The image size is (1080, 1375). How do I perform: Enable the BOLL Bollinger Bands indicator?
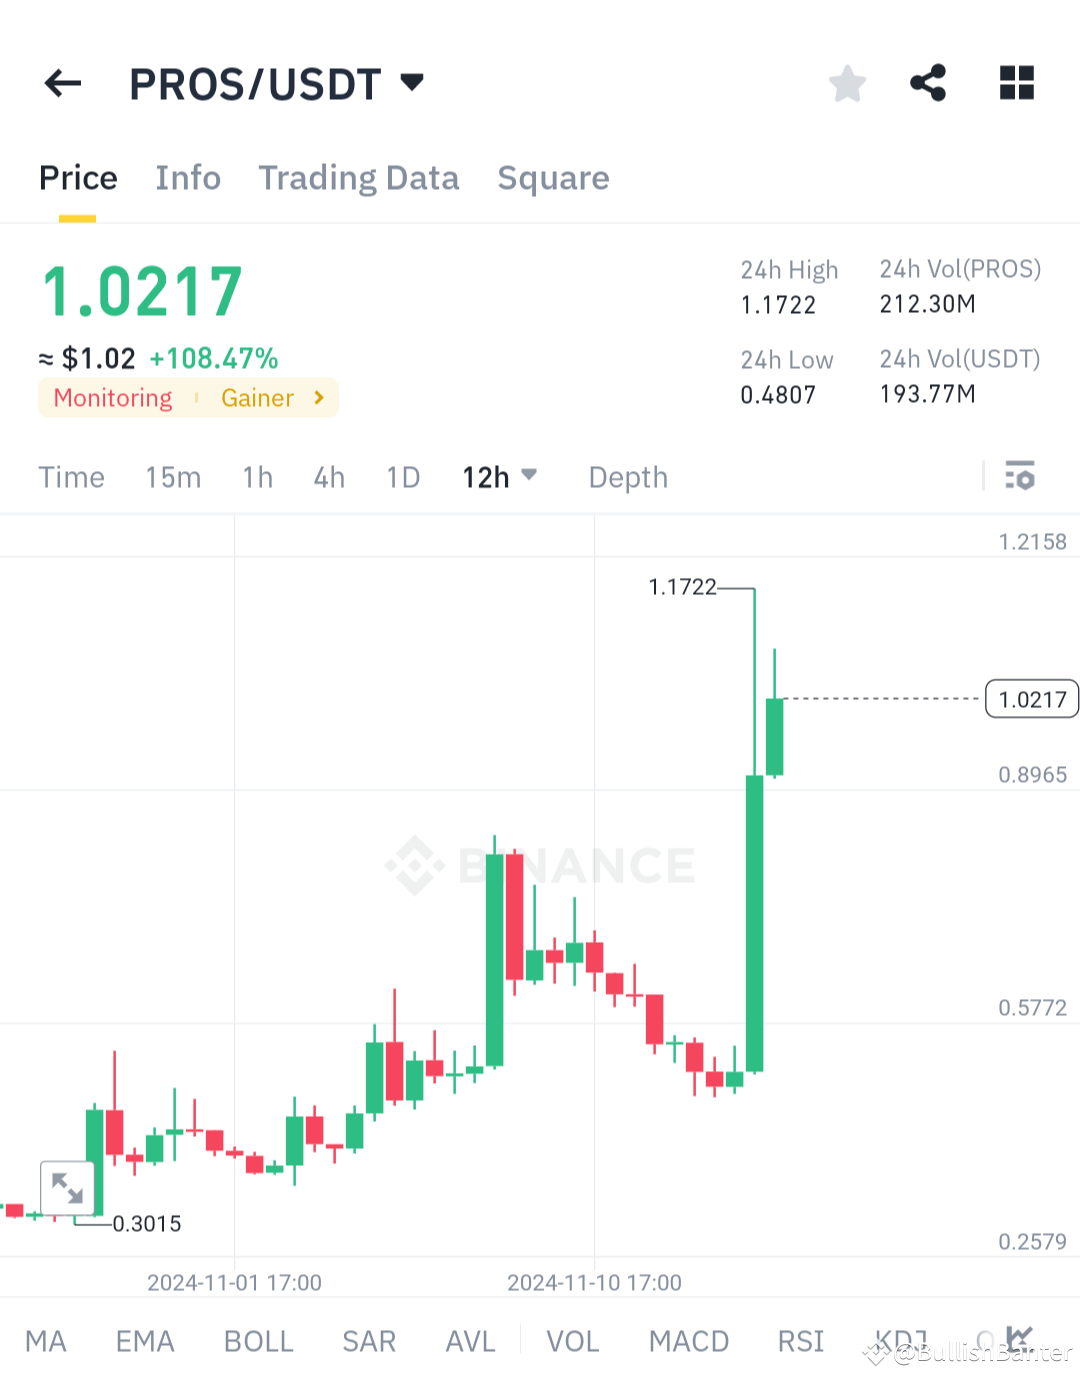pos(258,1341)
